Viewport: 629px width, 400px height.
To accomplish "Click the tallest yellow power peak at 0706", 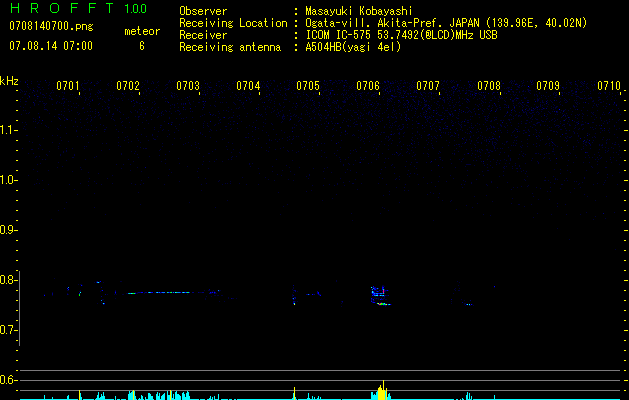I will point(383,390).
